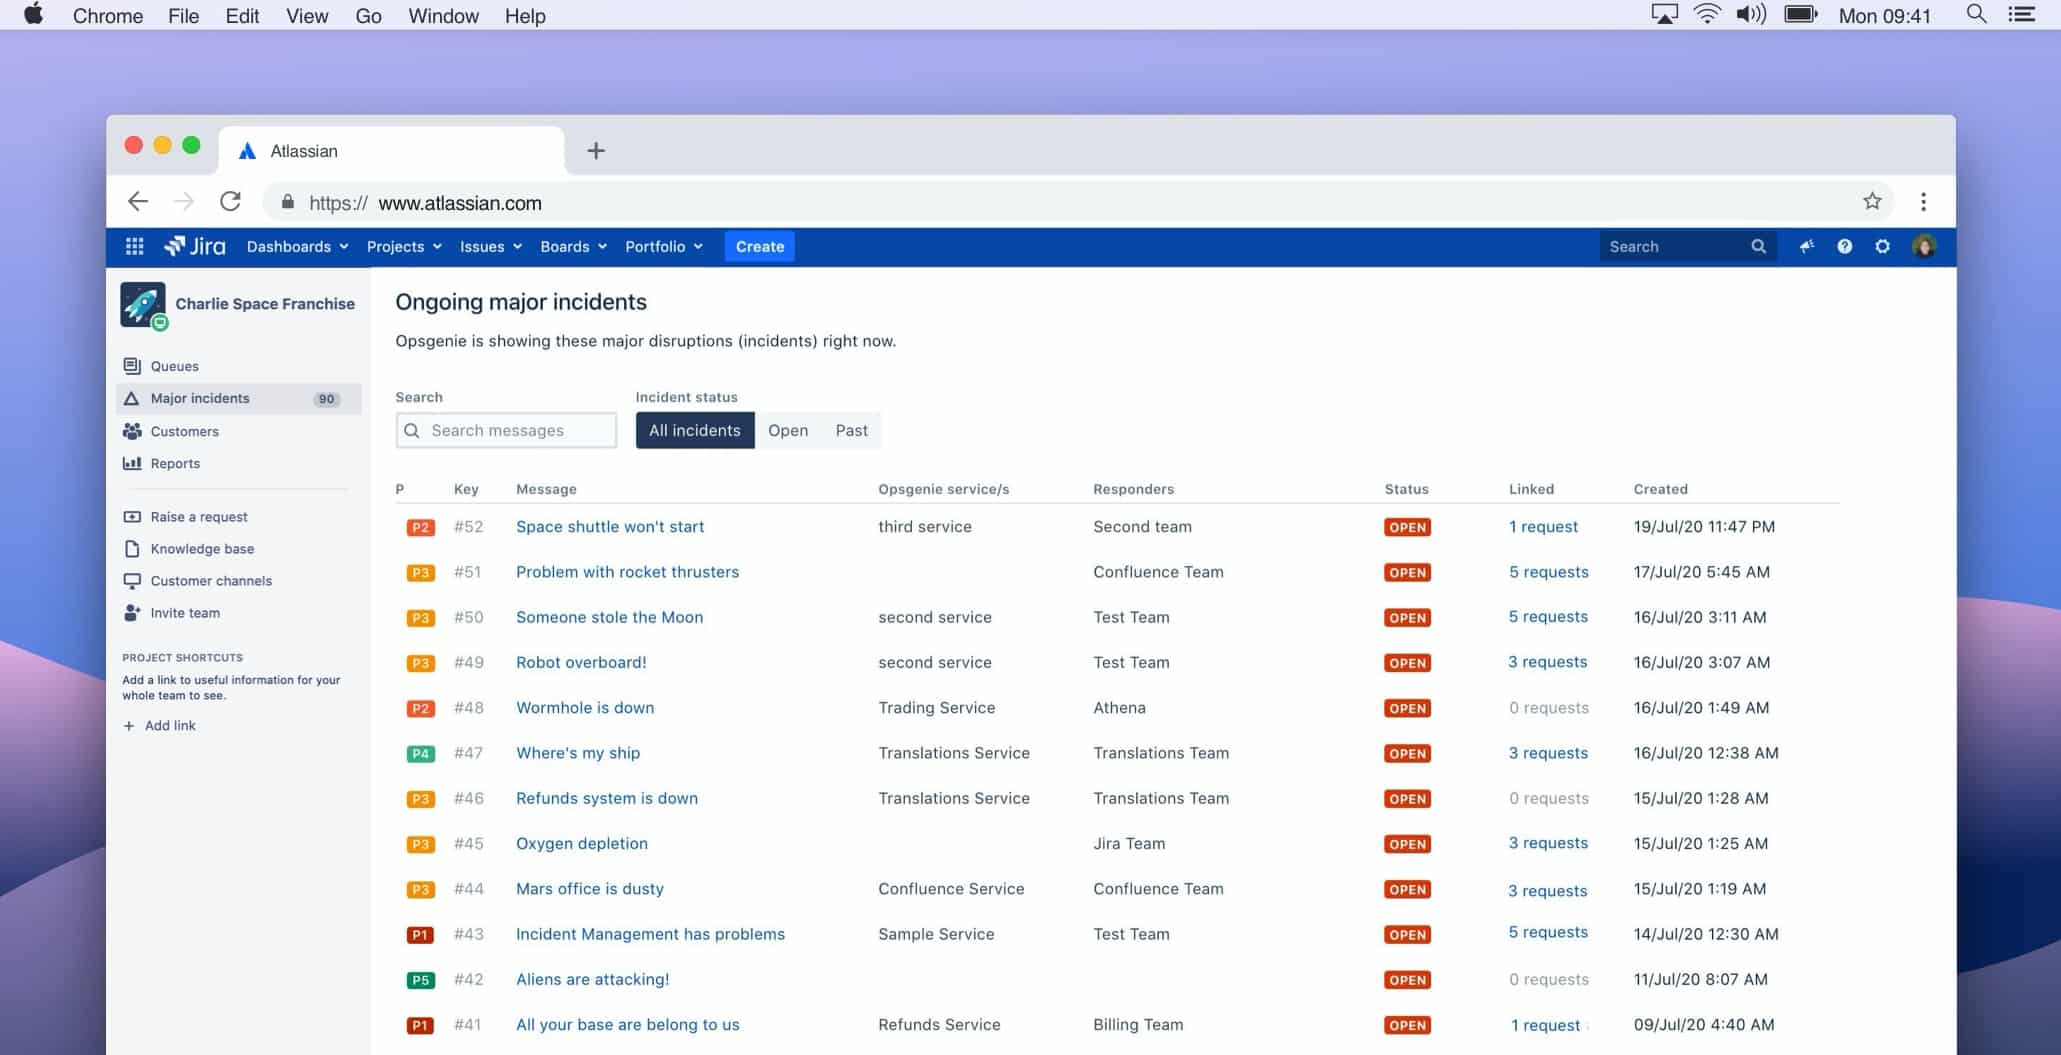
Task: Open incident All your base are belong to us
Action: [628, 1025]
